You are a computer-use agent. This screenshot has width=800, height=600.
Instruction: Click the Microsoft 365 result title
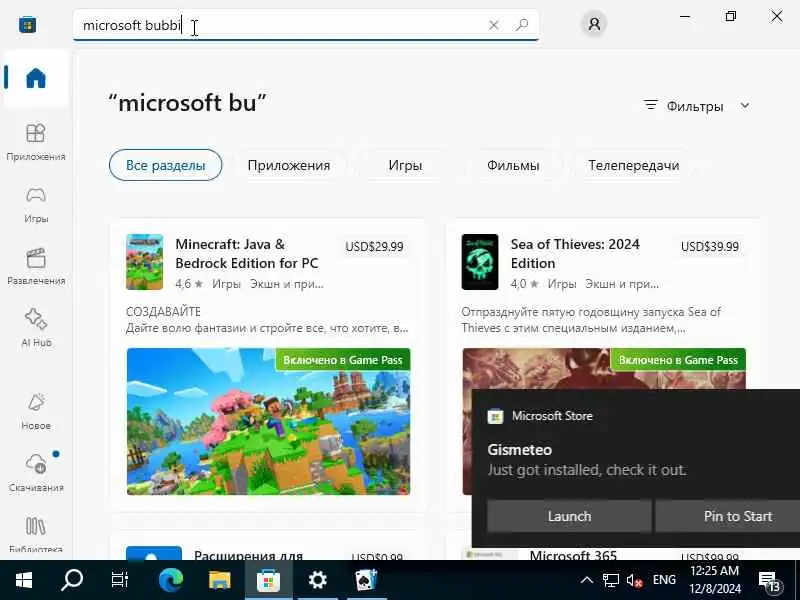(x=573, y=555)
